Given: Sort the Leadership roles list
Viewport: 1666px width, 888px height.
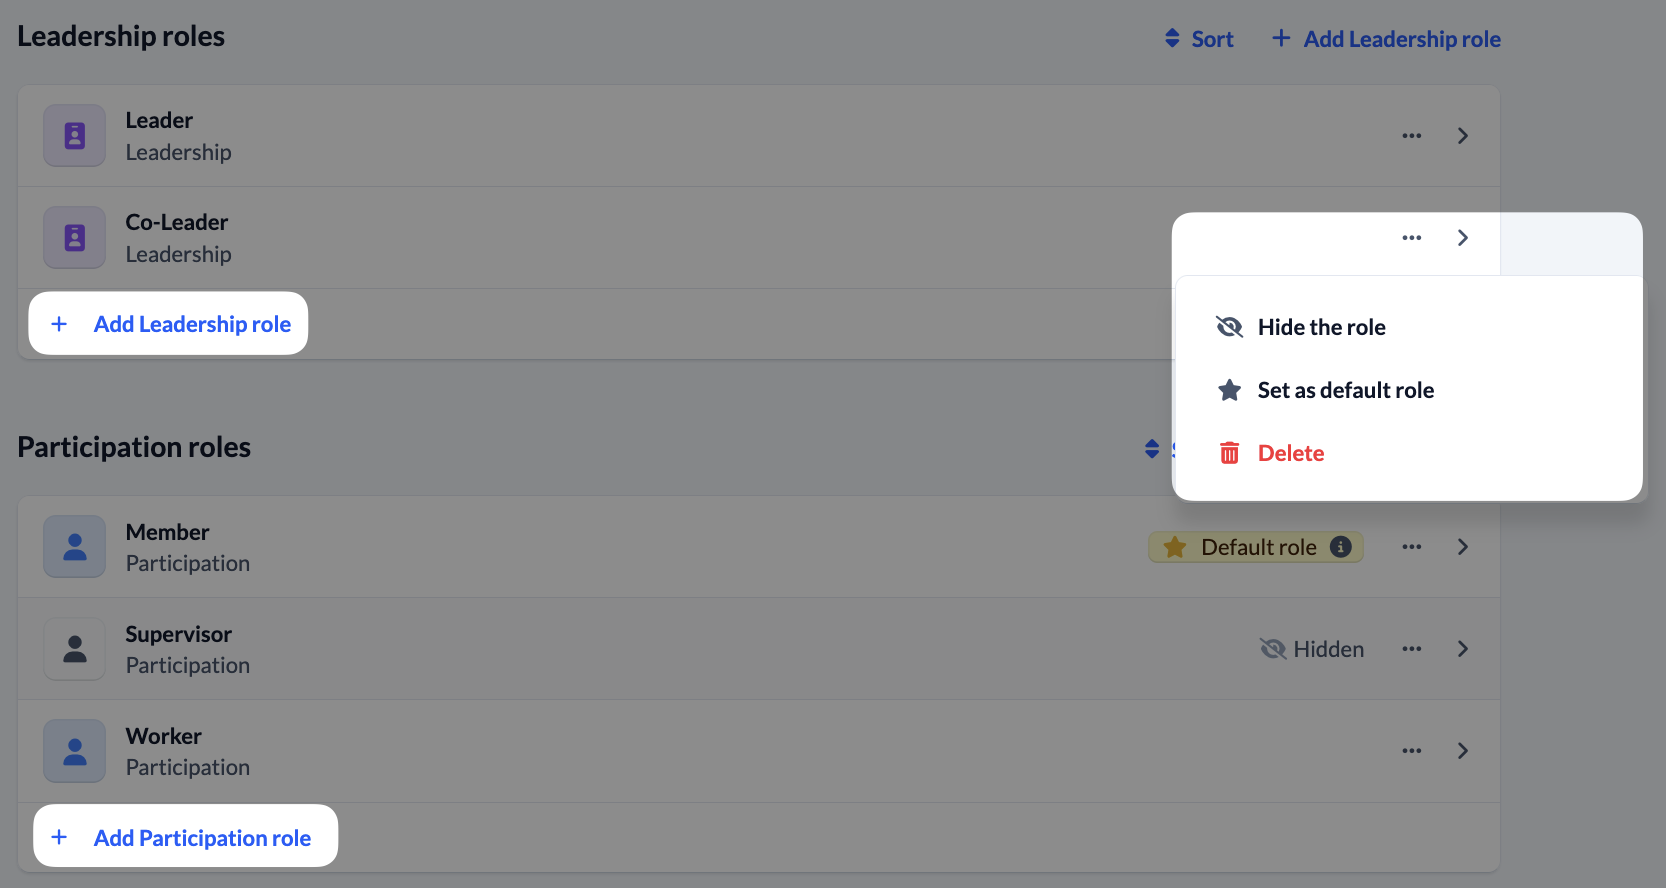Looking at the screenshot, I should point(1199,39).
